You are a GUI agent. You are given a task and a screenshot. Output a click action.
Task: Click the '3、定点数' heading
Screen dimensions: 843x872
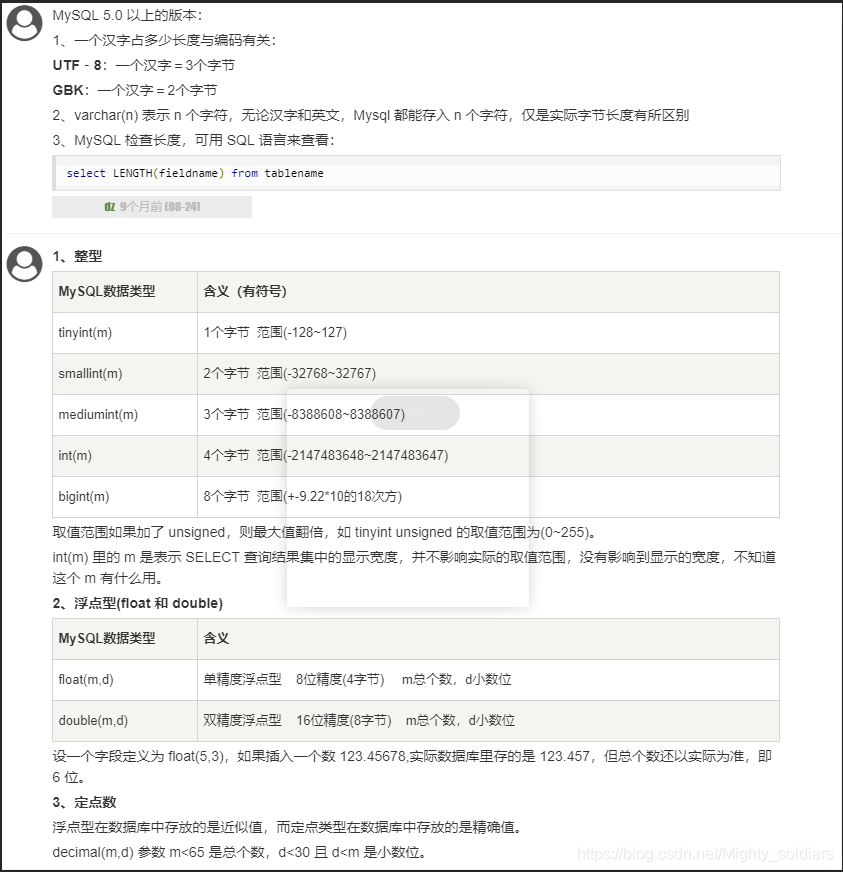click(84, 802)
